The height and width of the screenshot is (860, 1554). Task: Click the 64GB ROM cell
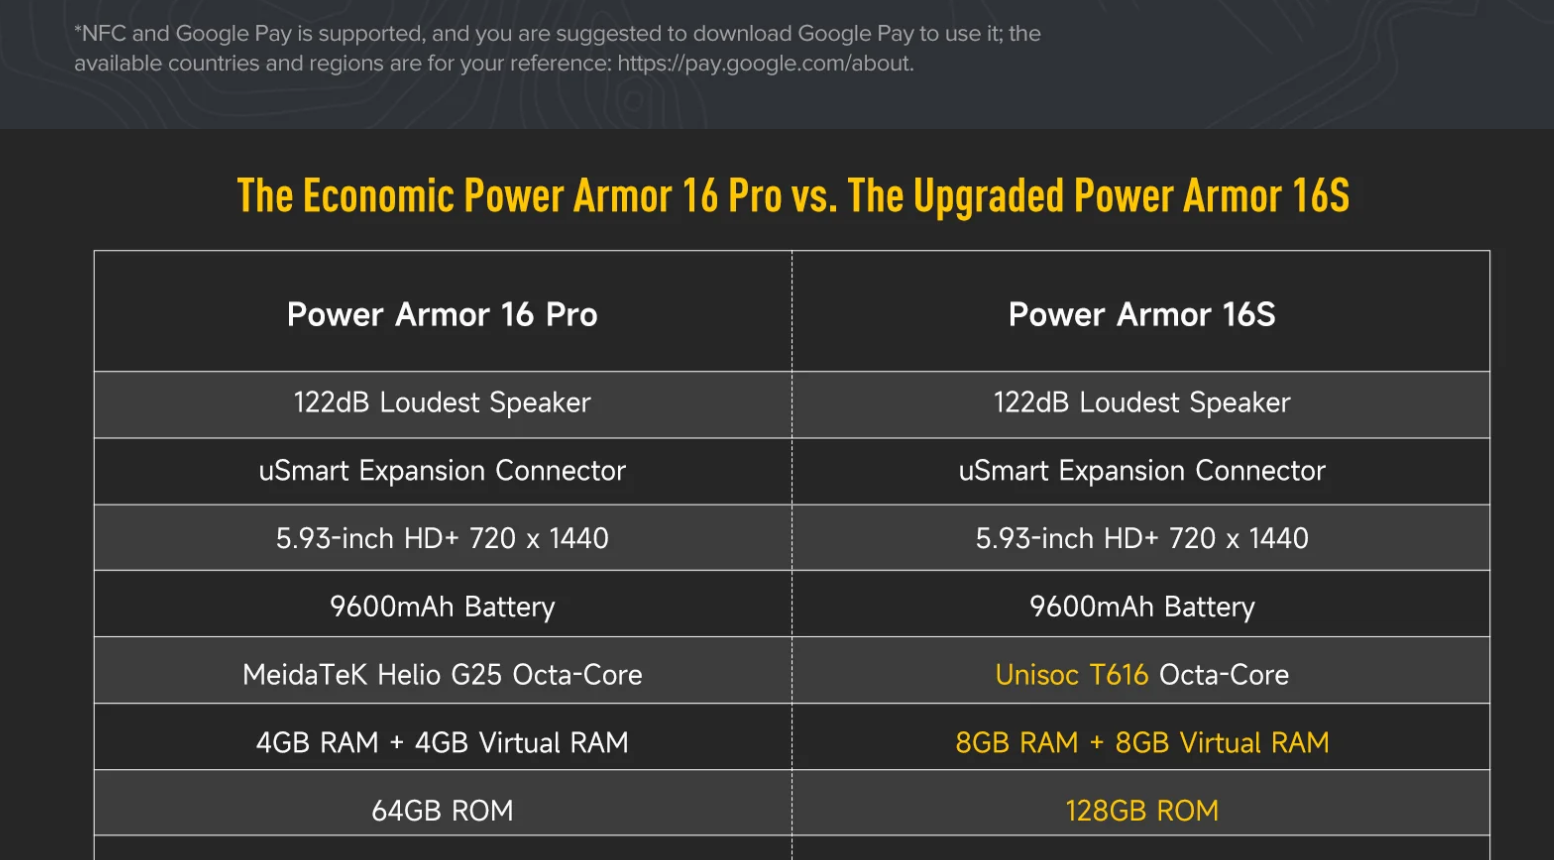point(442,811)
